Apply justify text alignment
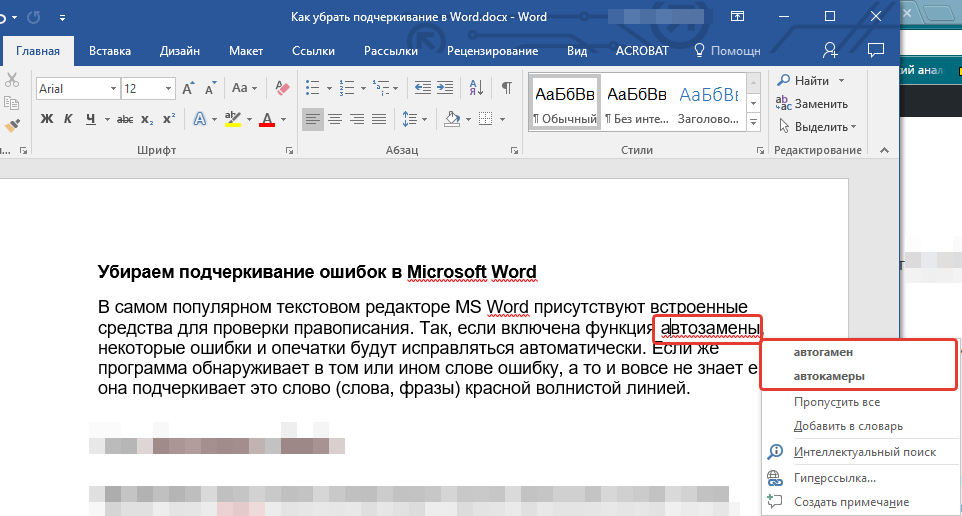Viewport: 962px width, 516px height. 379,119
